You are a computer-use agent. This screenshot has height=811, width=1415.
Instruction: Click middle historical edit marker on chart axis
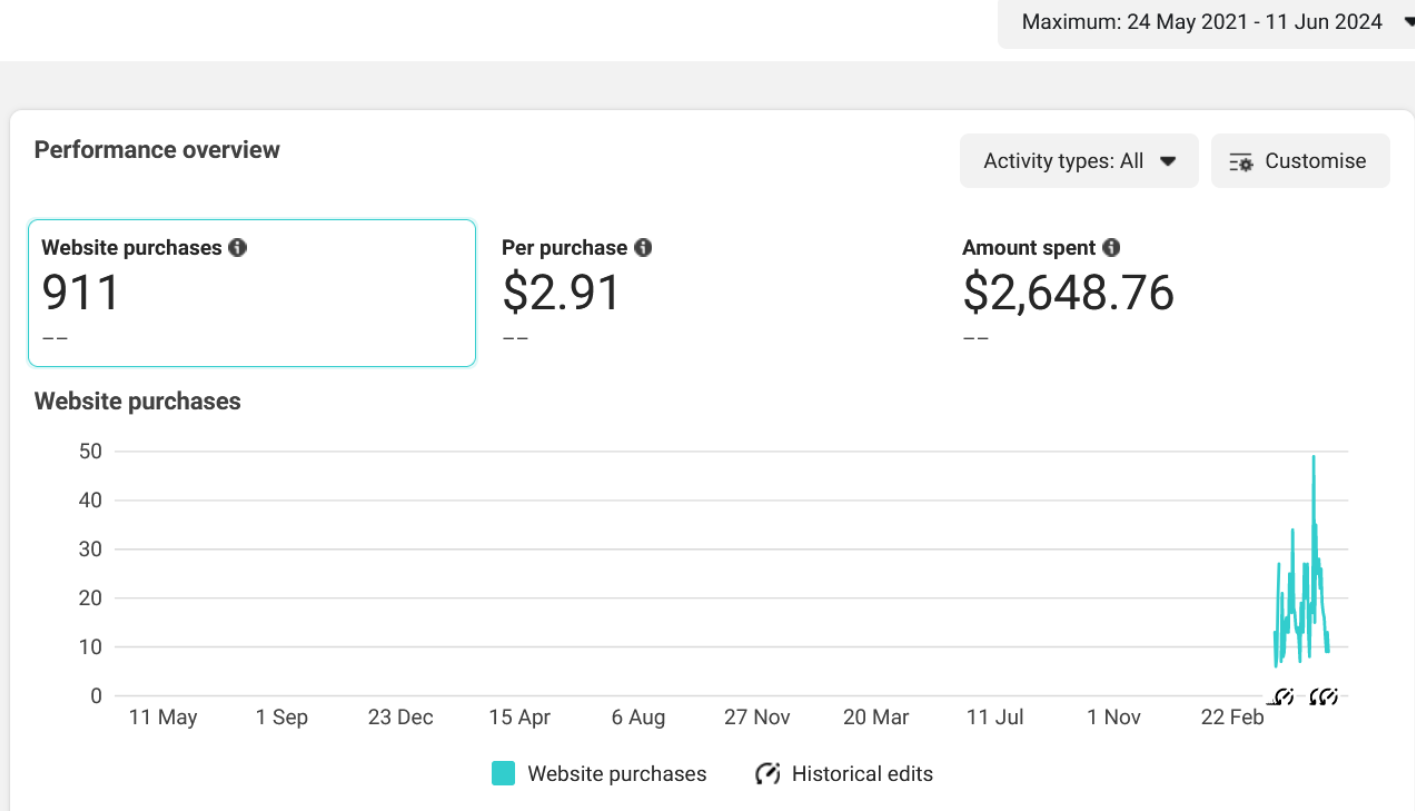pos(1316,697)
